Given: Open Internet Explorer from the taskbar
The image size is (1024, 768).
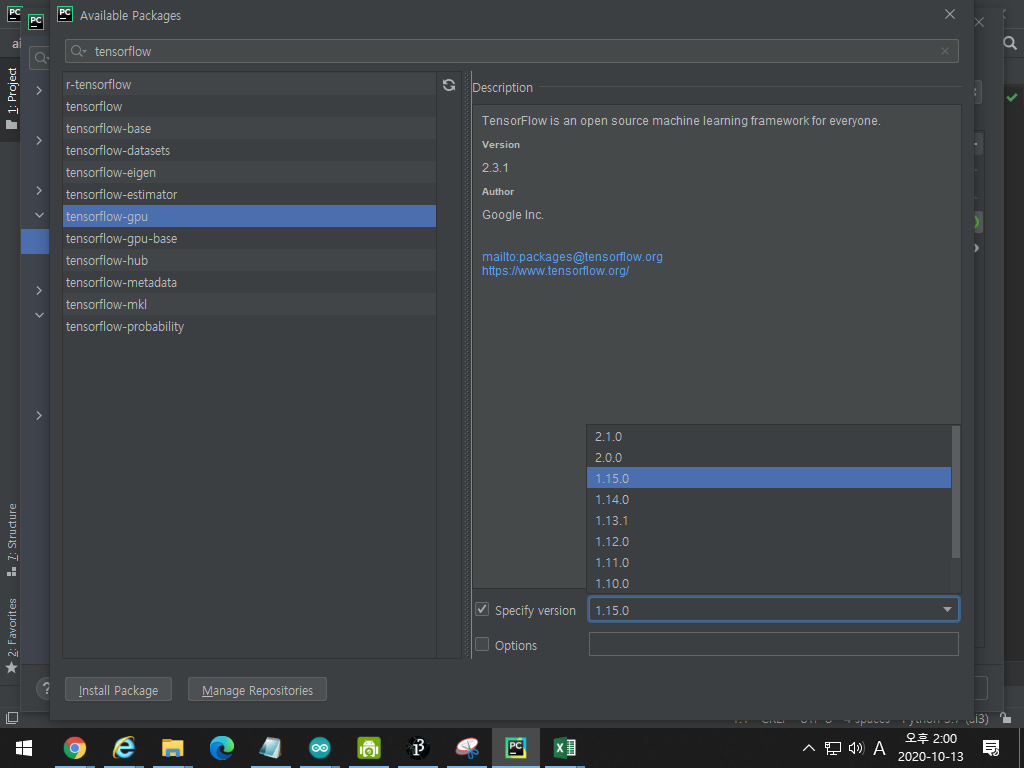Looking at the screenshot, I should [x=123, y=748].
